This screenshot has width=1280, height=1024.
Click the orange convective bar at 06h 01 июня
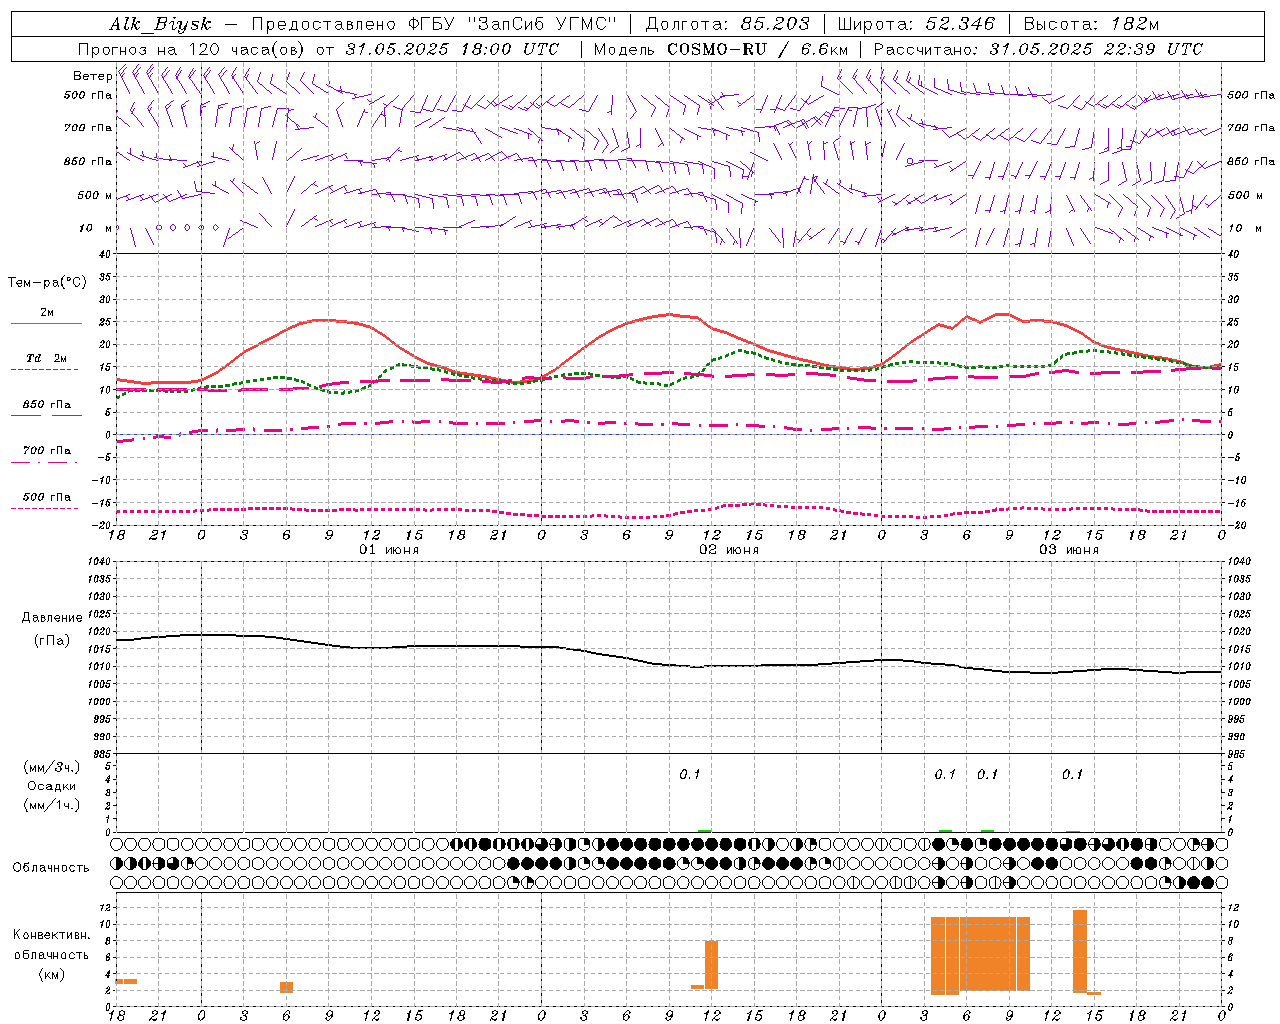[286, 987]
